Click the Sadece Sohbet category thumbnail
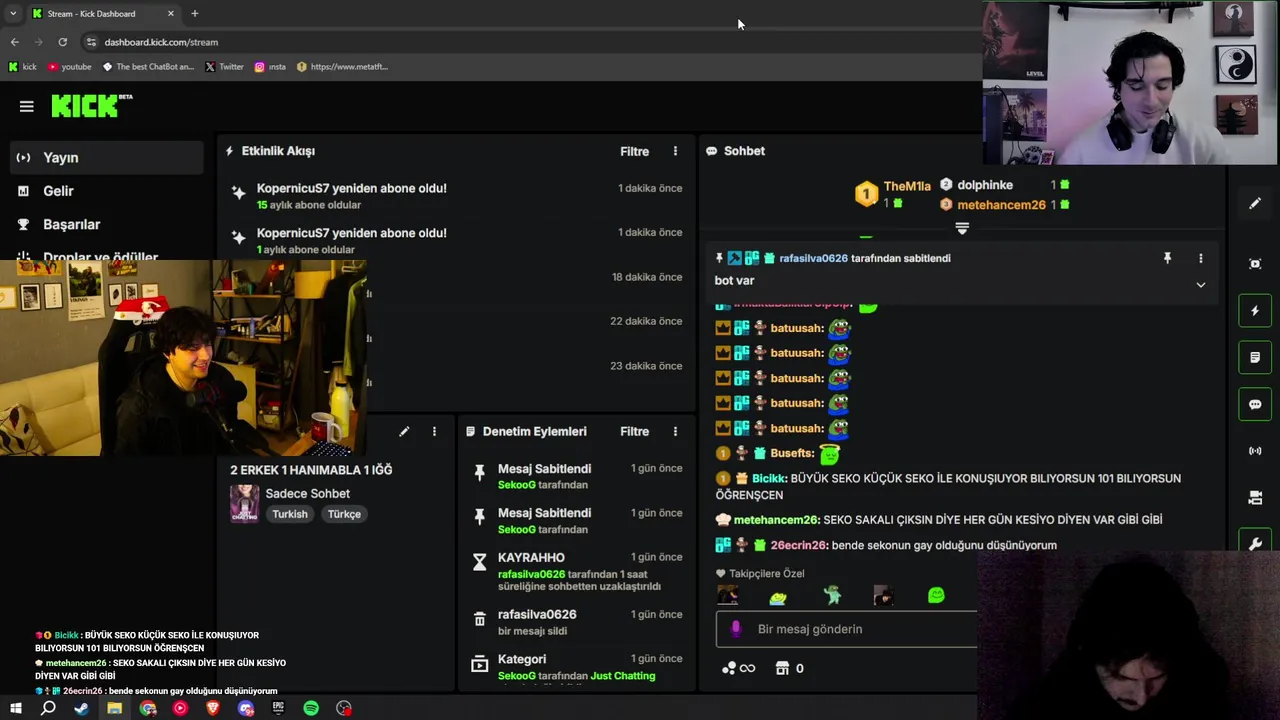The width and height of the screenshot is (1280, 720). [x=245, y=504]
